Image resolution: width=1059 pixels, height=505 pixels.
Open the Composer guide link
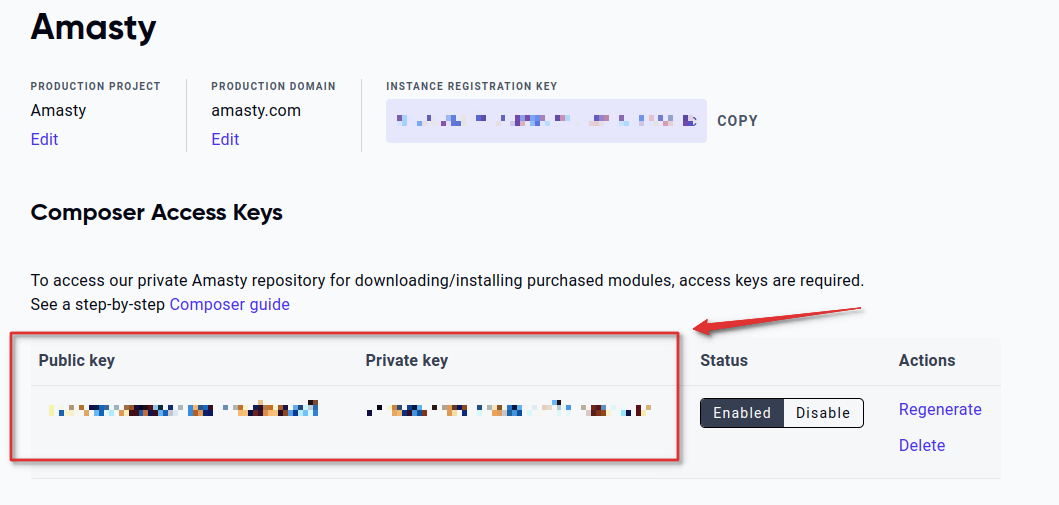tap(230, 304)
